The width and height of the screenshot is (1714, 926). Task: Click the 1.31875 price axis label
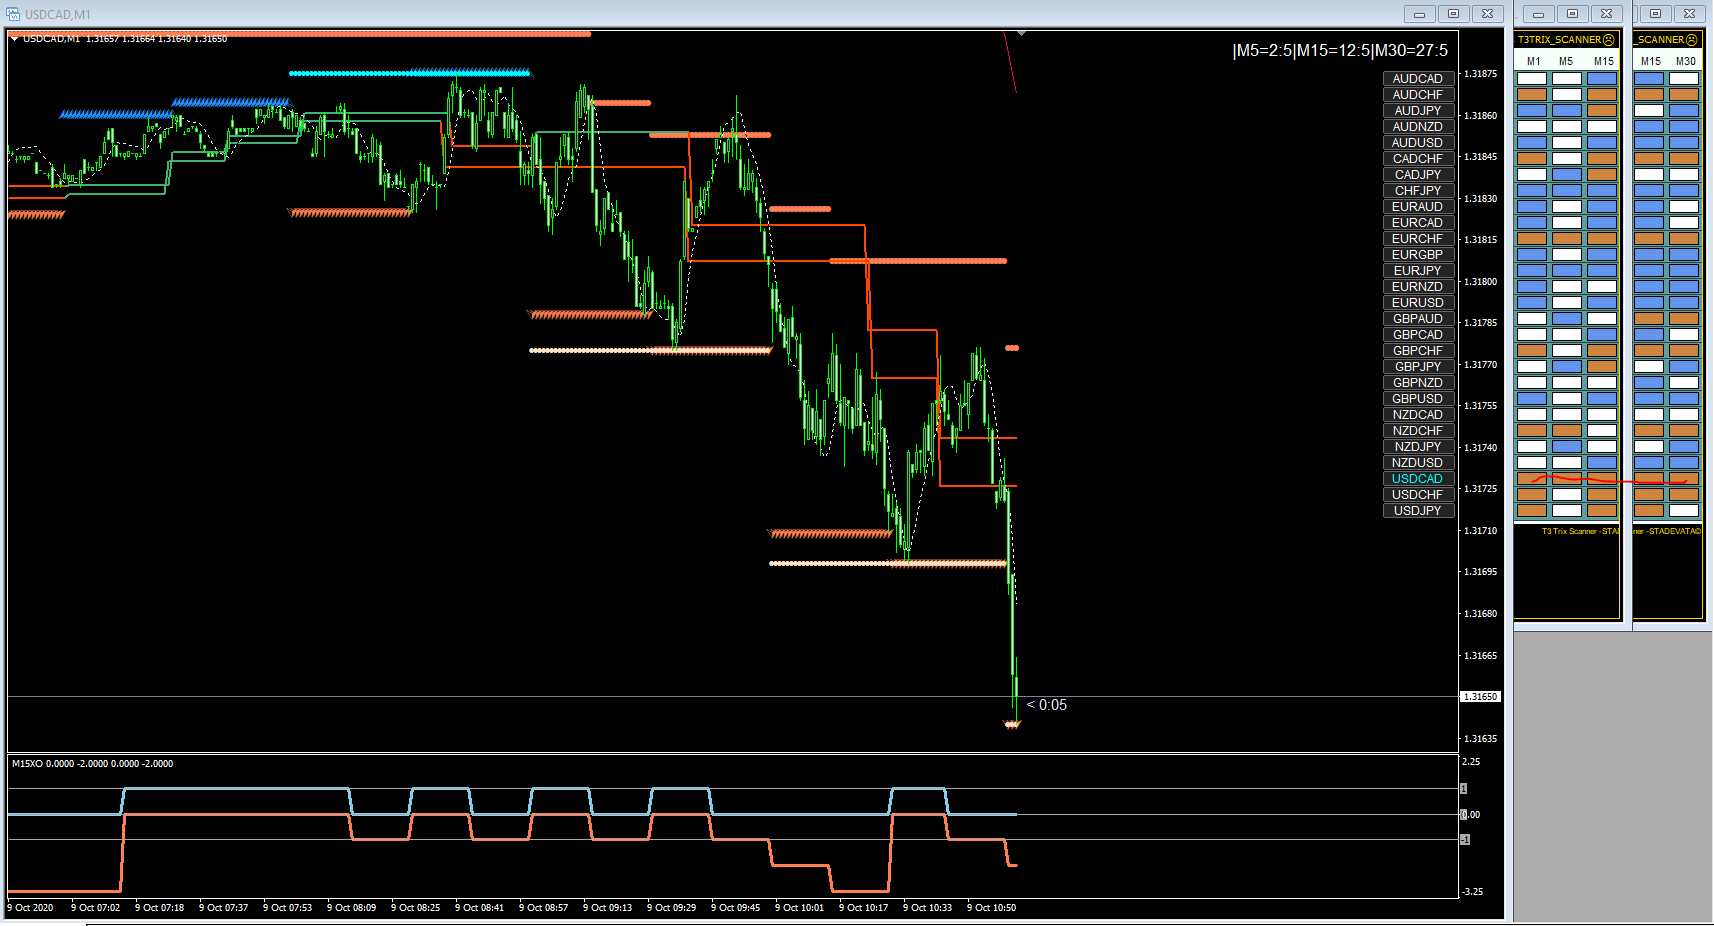[1481, 74]
